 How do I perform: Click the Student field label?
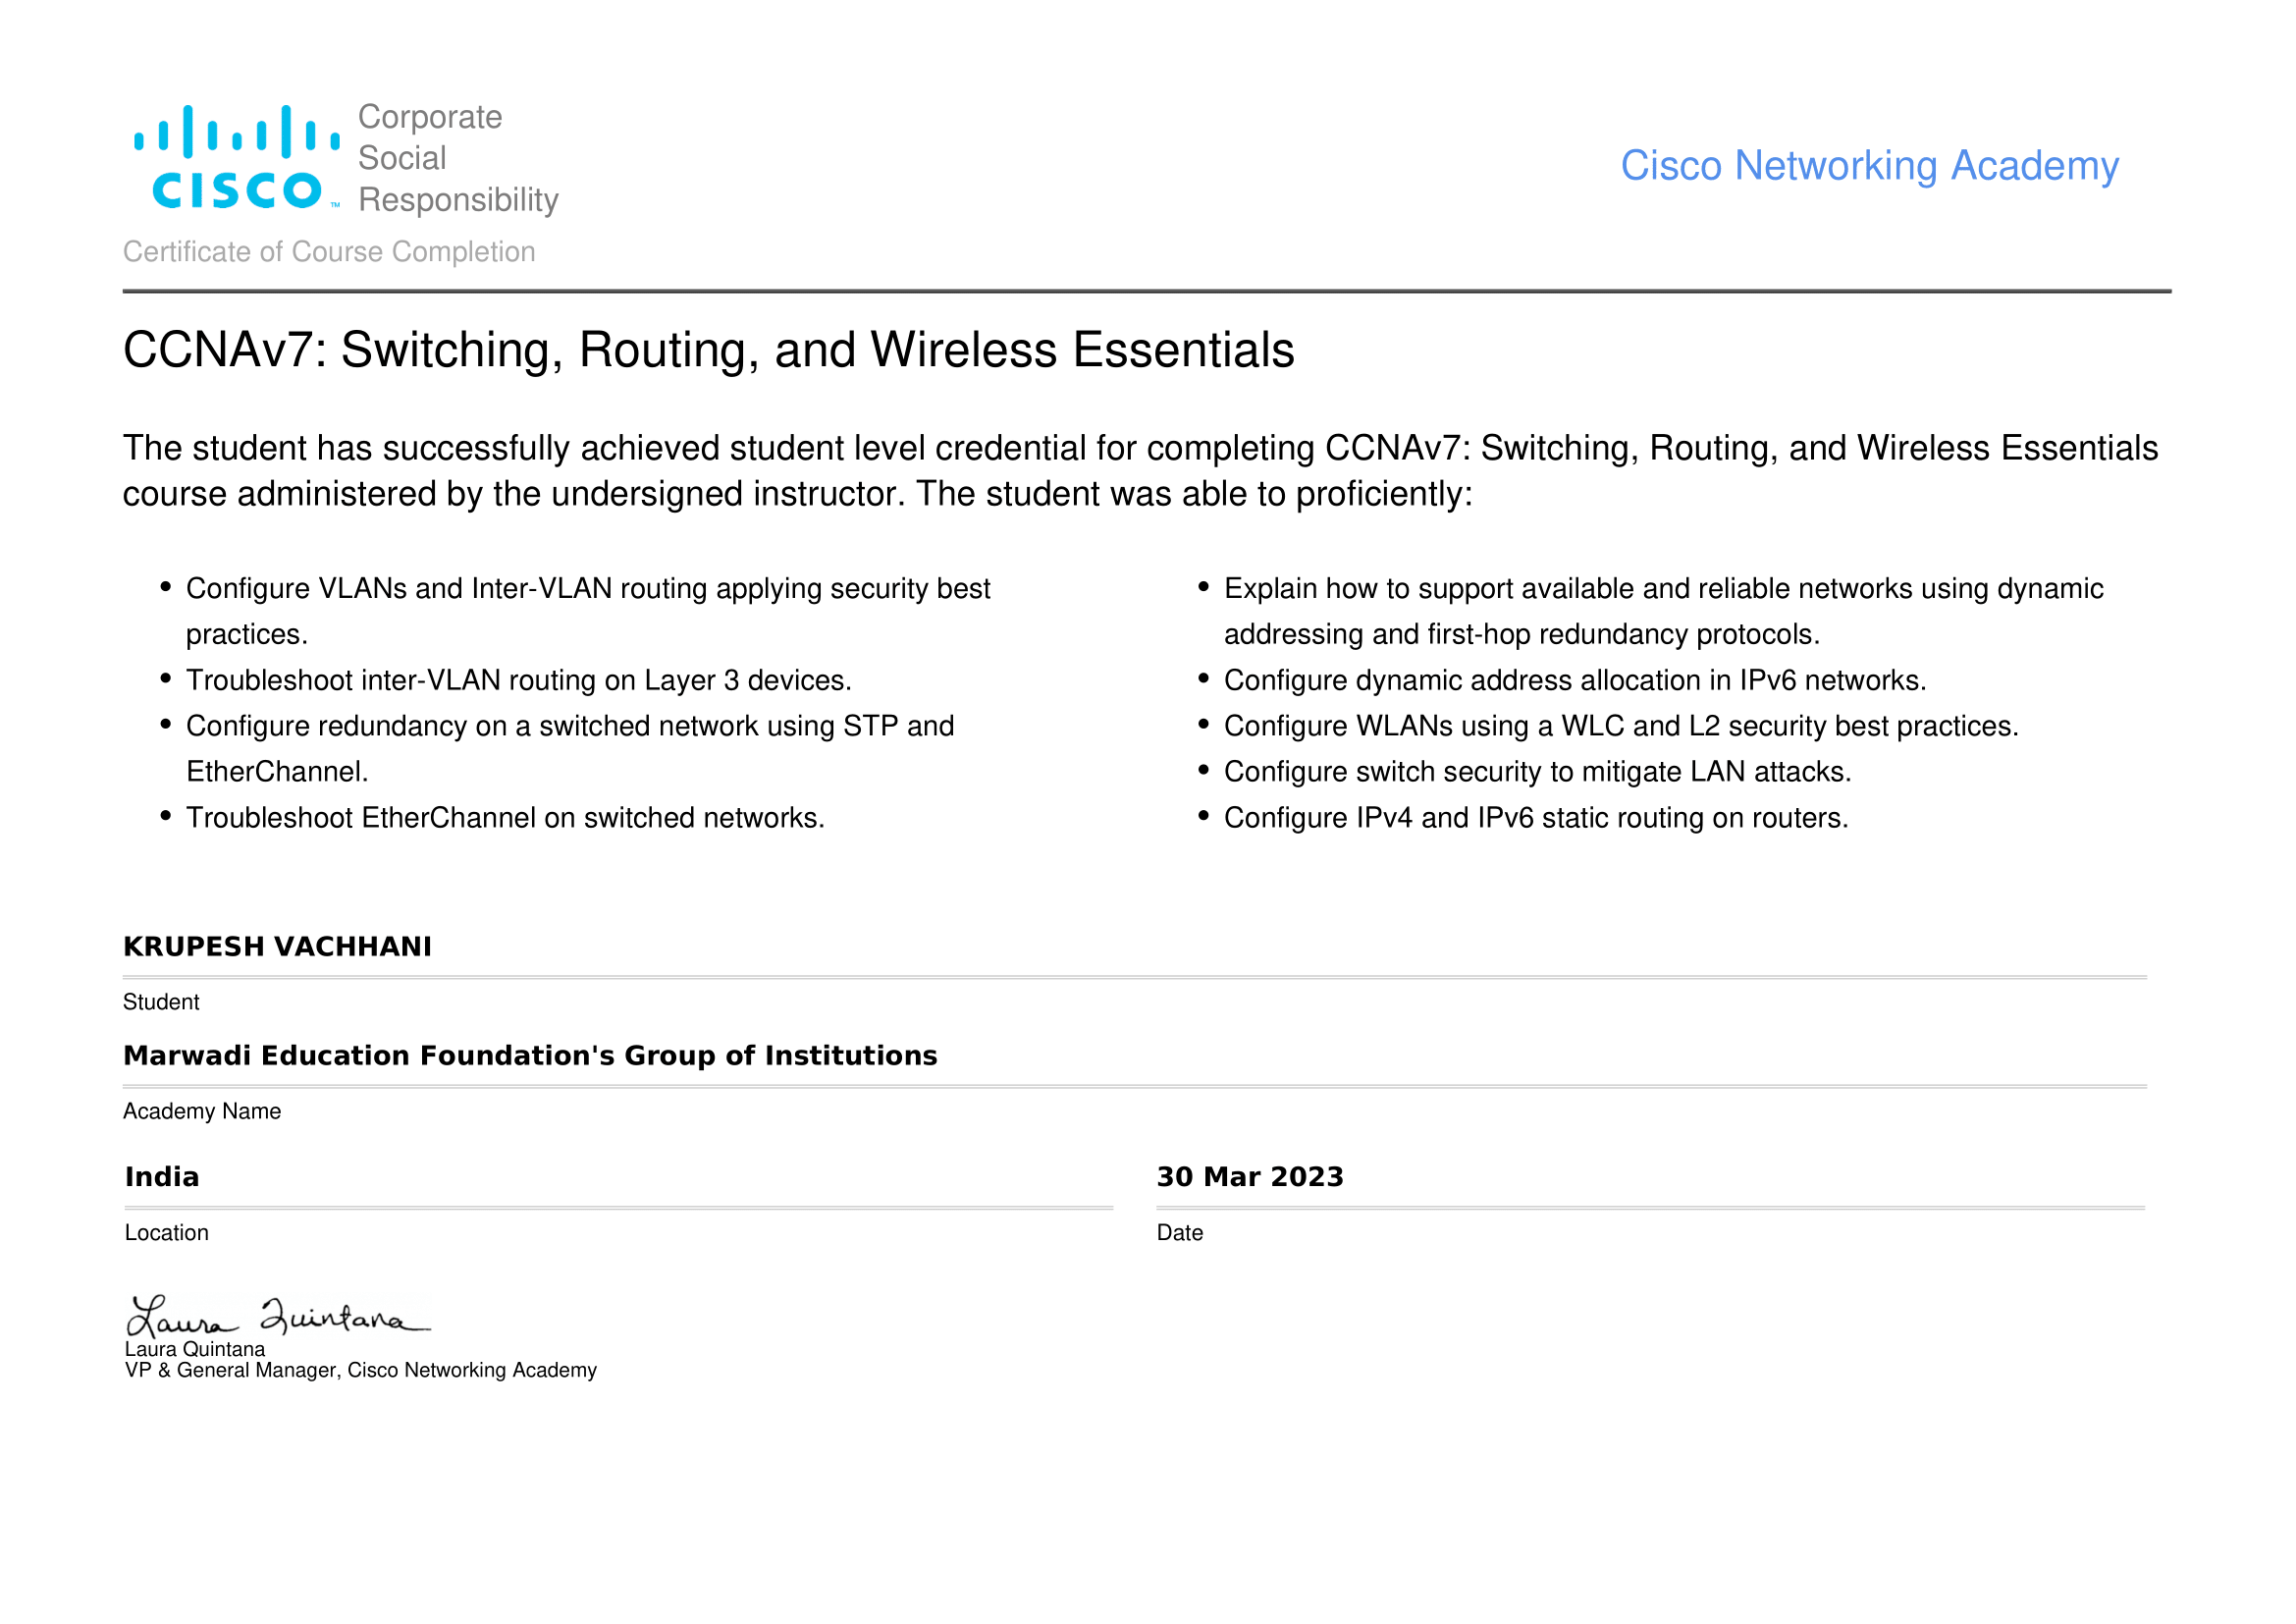[161, 1003]
